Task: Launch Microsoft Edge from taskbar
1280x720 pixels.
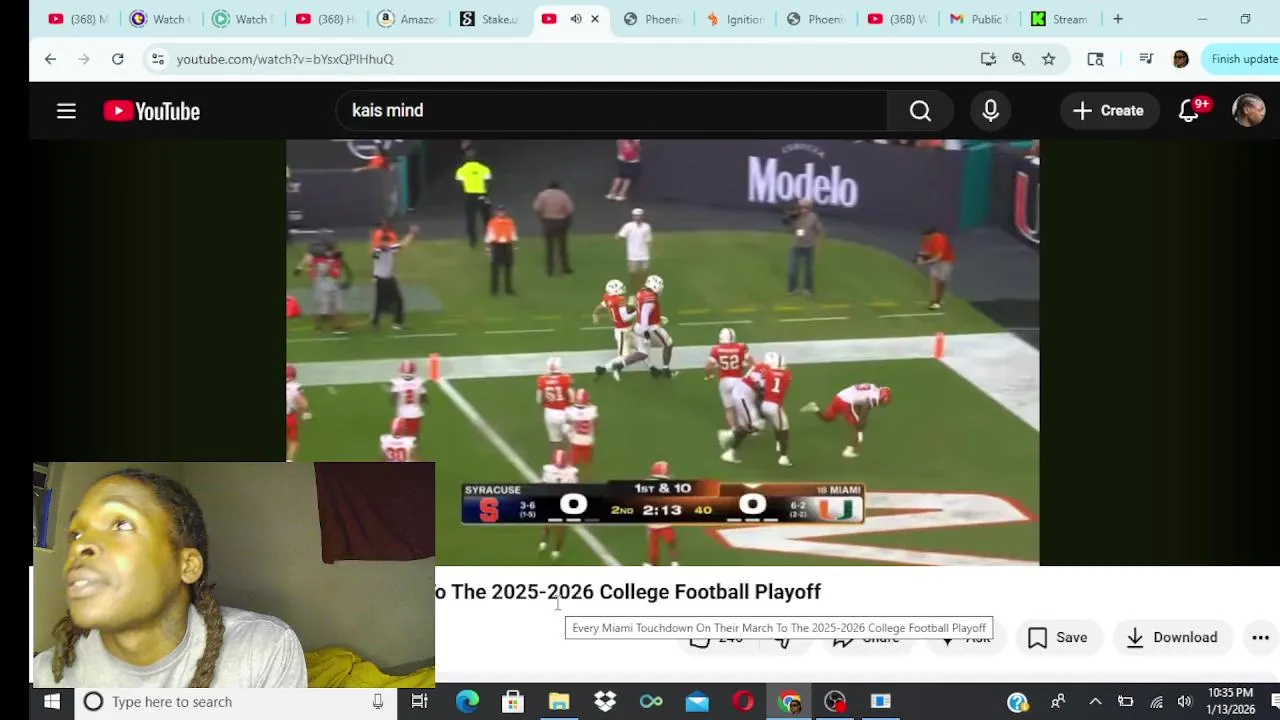Action: click(x=467, y=702)
